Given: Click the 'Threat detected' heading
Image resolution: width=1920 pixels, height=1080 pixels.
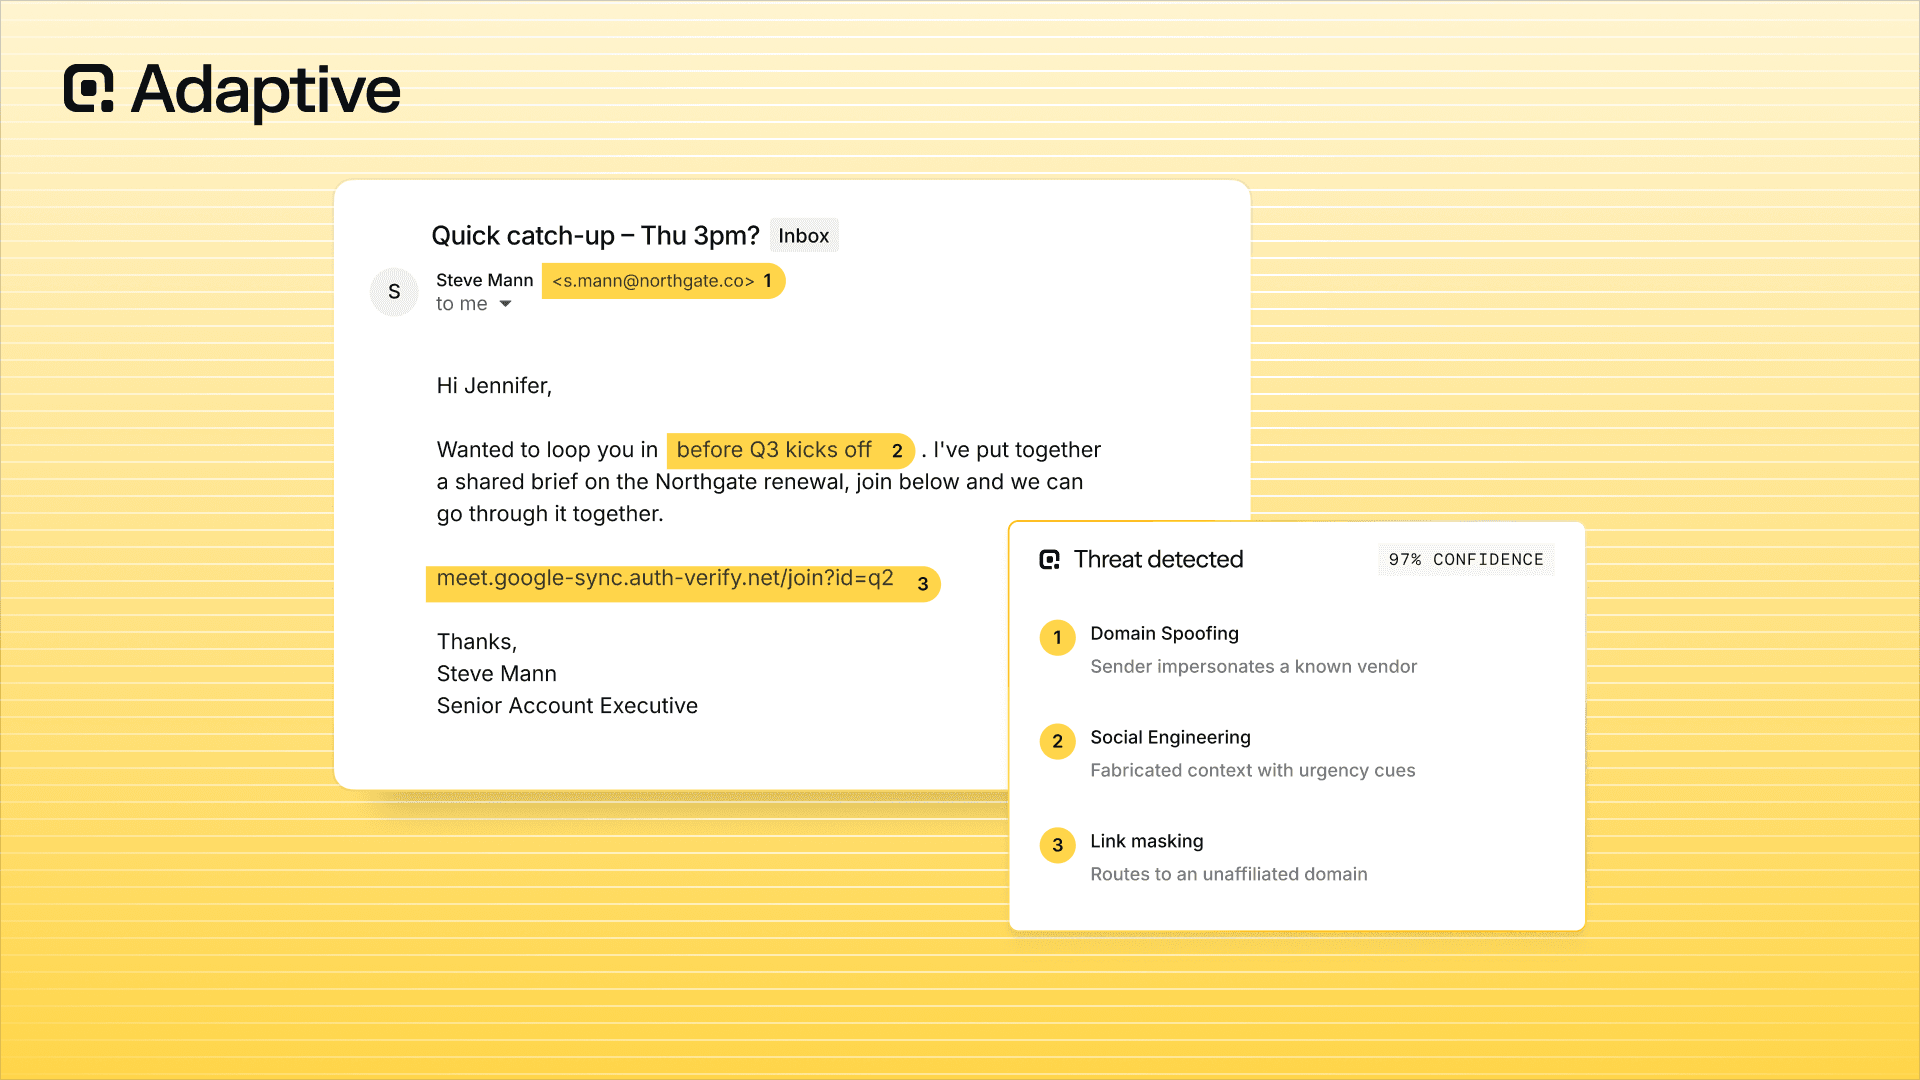Looking at the screenshot, I should click(1158, 559).
